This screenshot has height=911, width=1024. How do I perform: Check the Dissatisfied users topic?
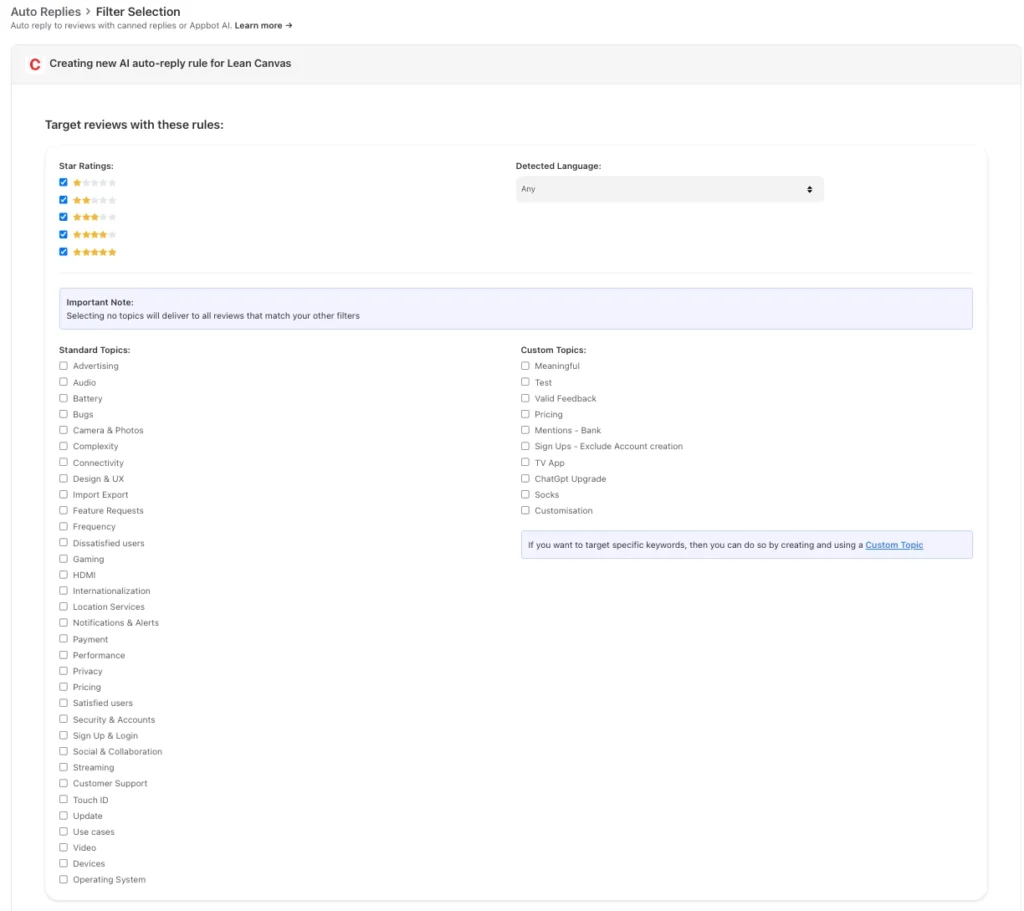[x=64, y=542]
